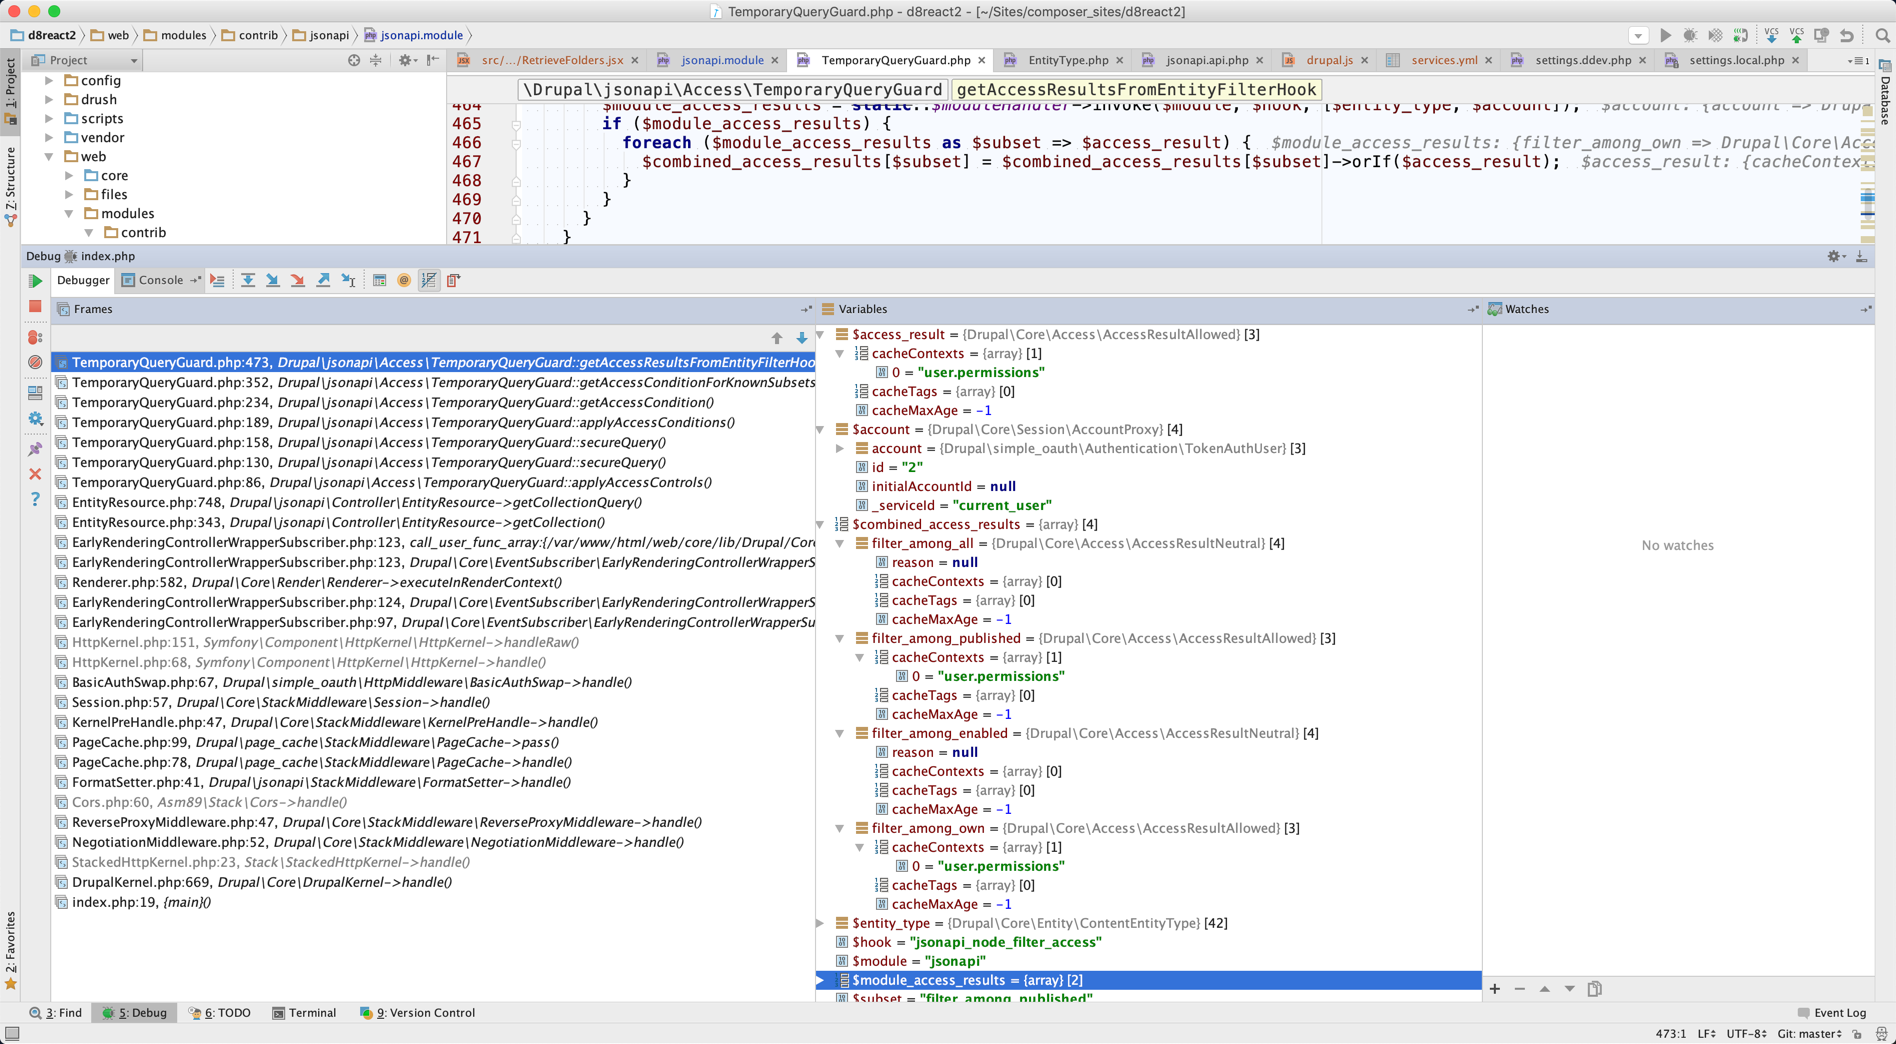Toggle Sort Values Alphabetically button
The height and width of the screenshot is (1044, 1896).
[429, 281]
